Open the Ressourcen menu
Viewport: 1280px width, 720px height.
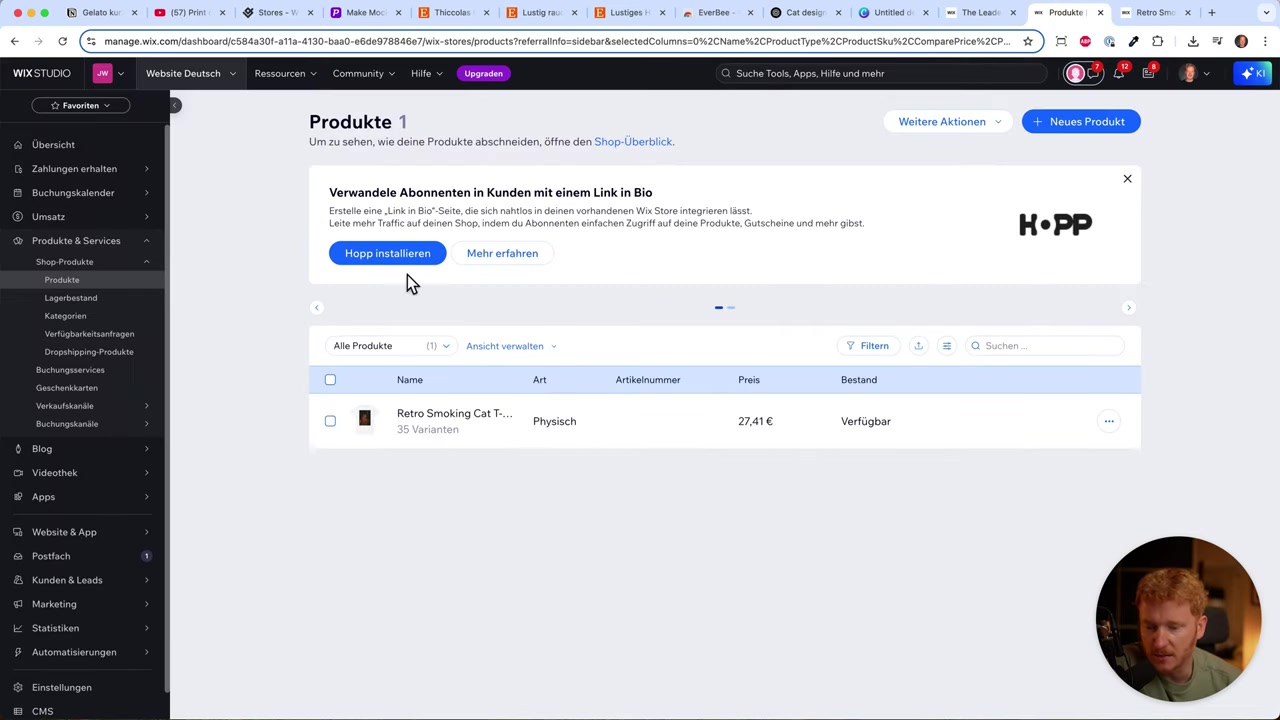point(285,73)
